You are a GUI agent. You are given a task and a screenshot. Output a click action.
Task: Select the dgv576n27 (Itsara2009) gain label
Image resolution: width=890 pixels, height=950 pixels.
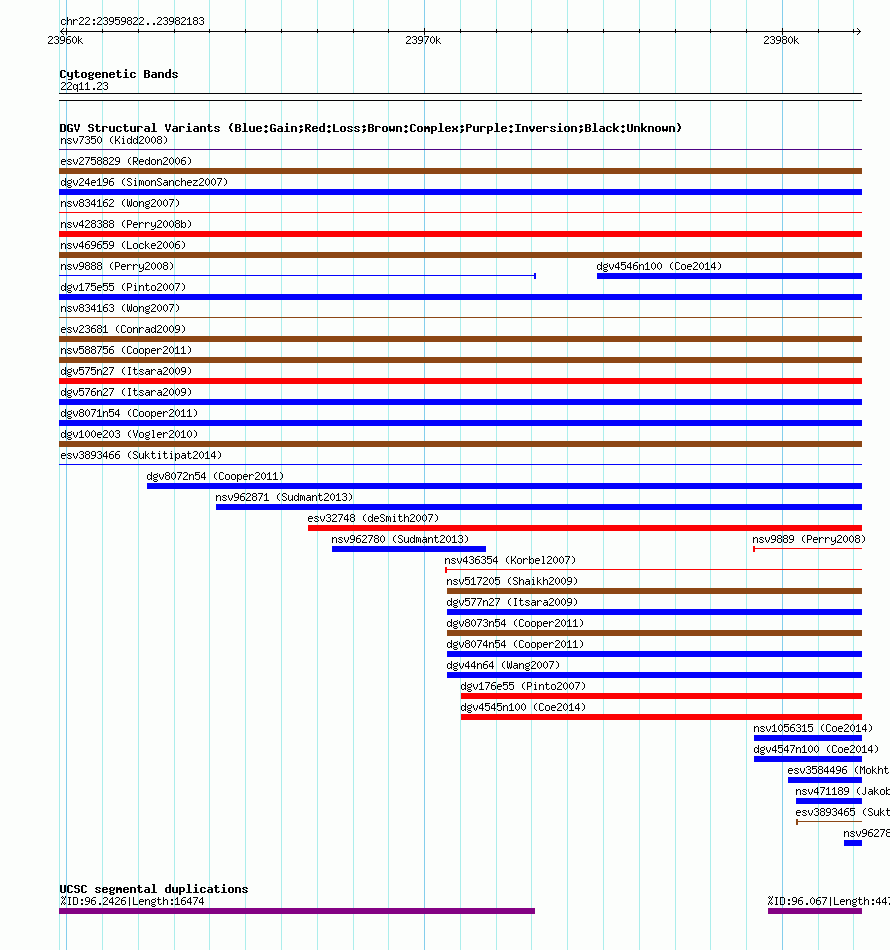point(126,393)
